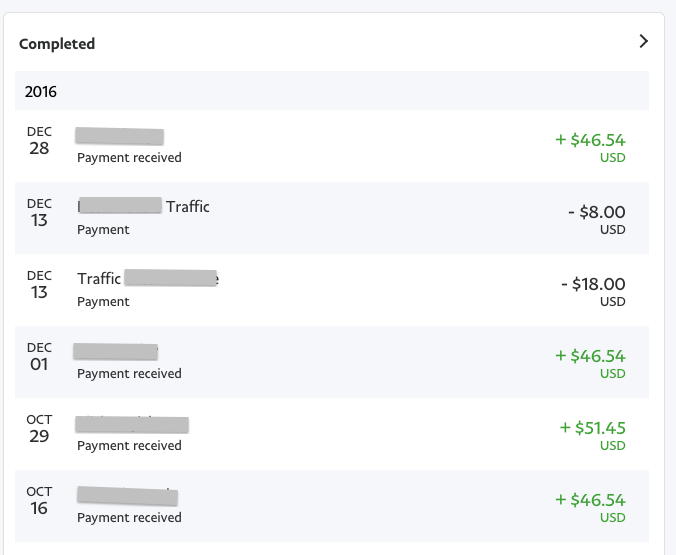The height and width of the screenshot is (555, 676).
Task: Select the 2016 year header
Action: (332, 91)
